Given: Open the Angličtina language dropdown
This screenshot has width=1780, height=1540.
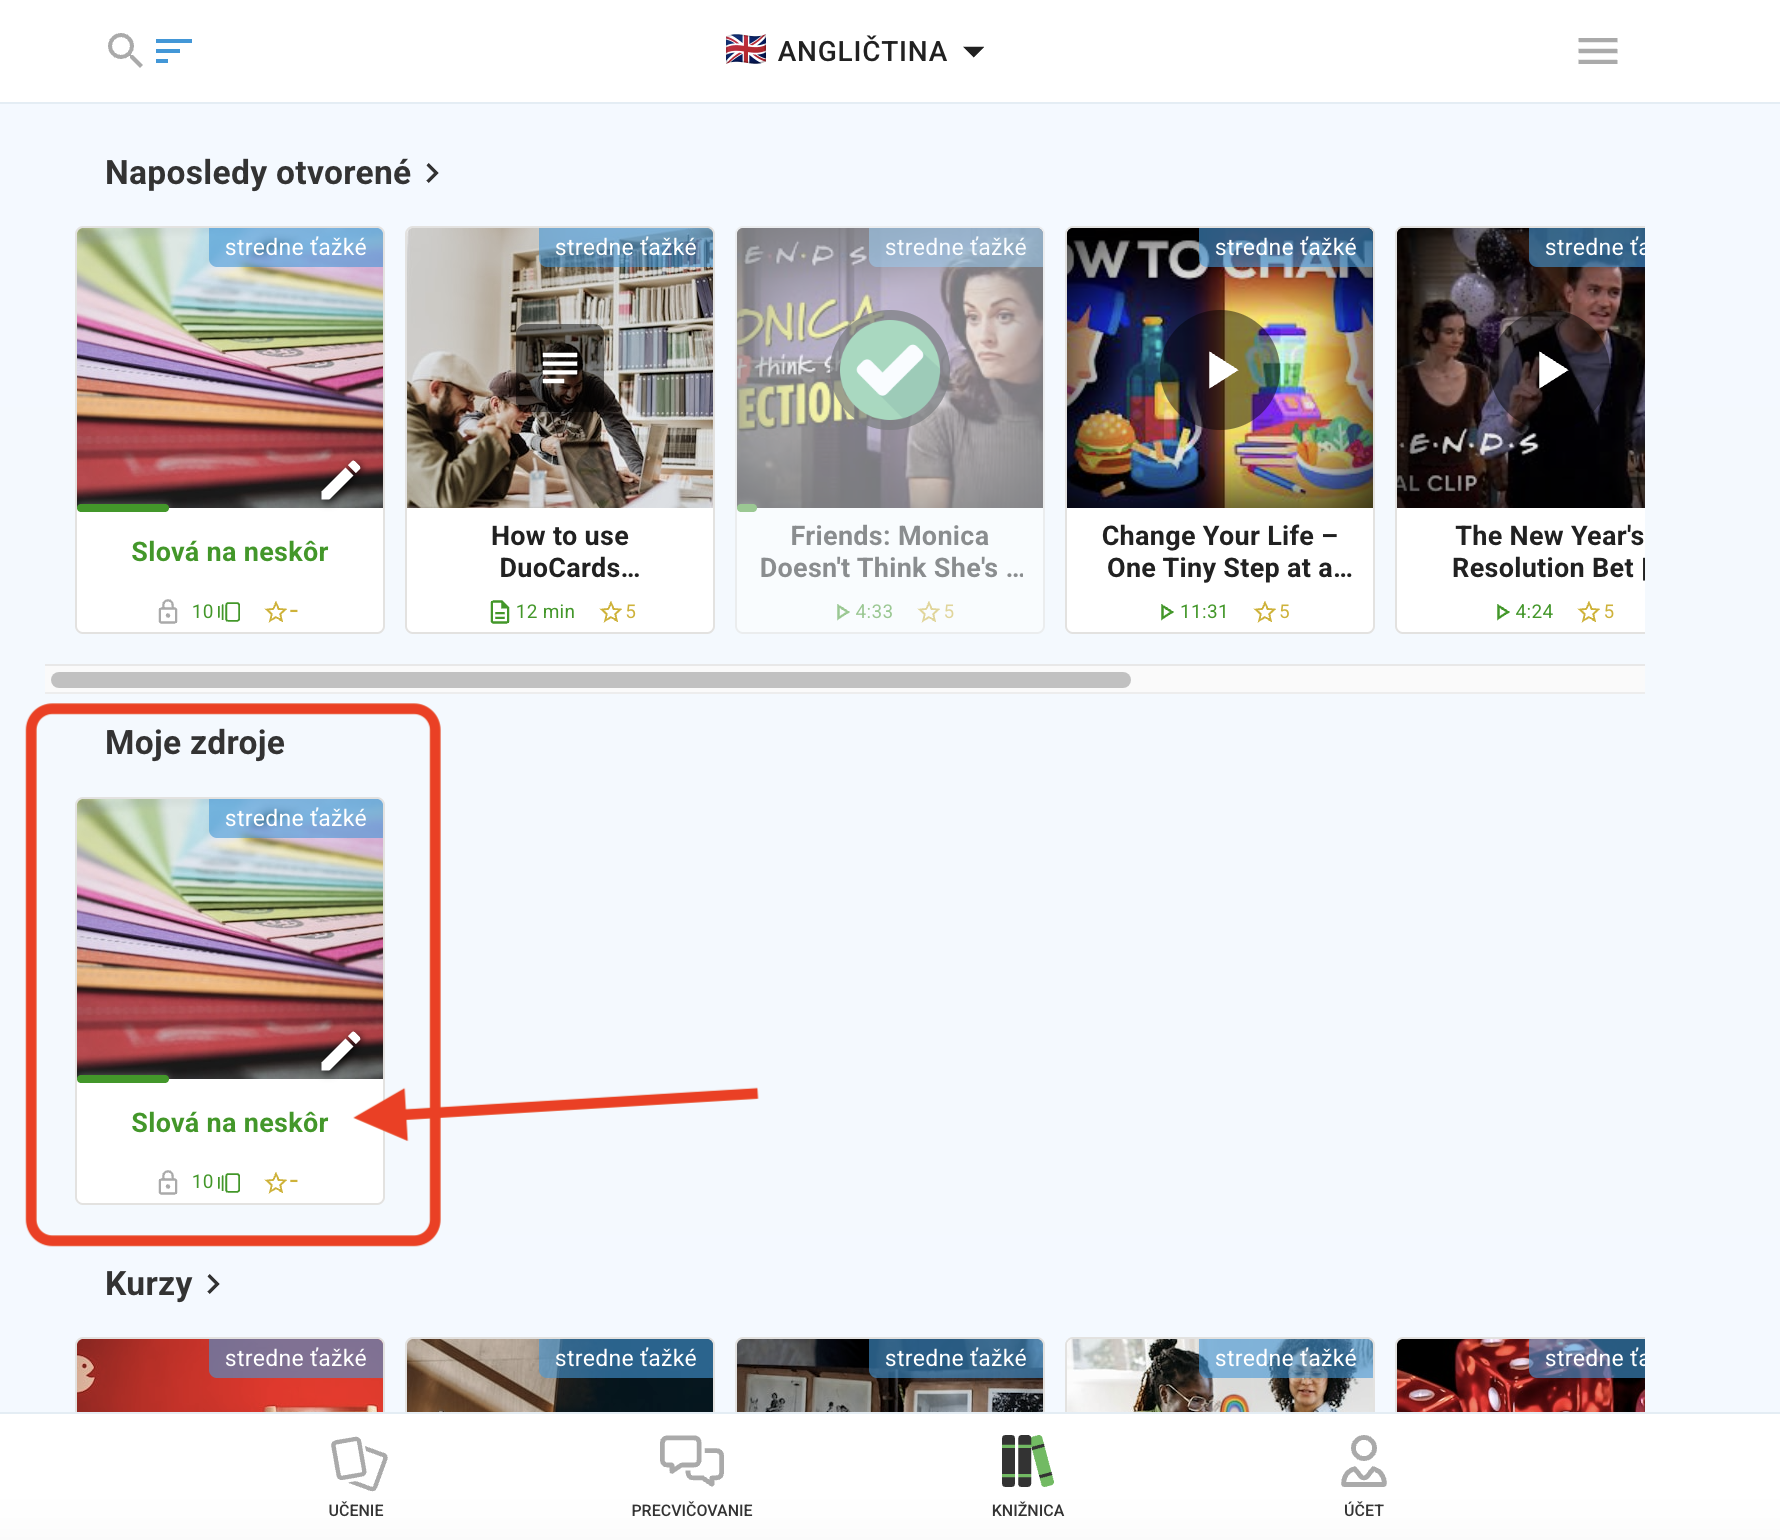Looking at the screenshot, I should 856,51.
